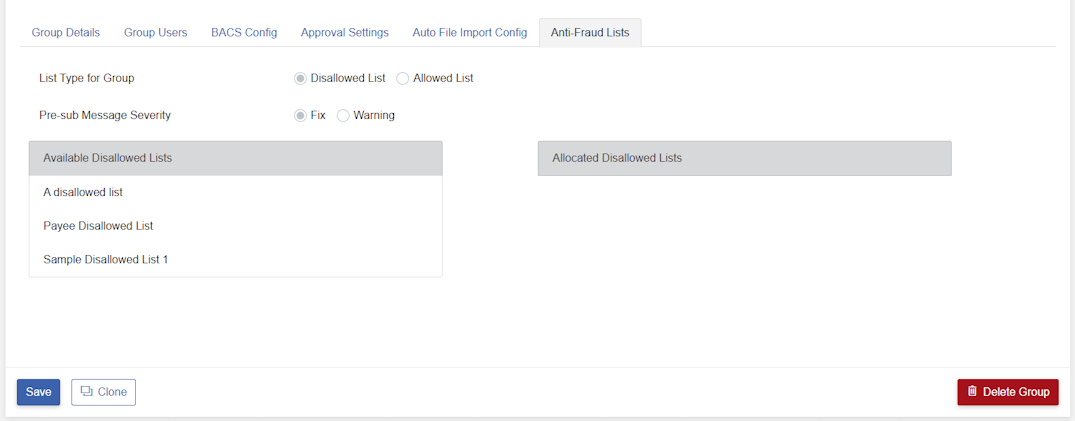Click the Clone button label
Screen dimensions: 1075x421
click(x=112, y=392)
